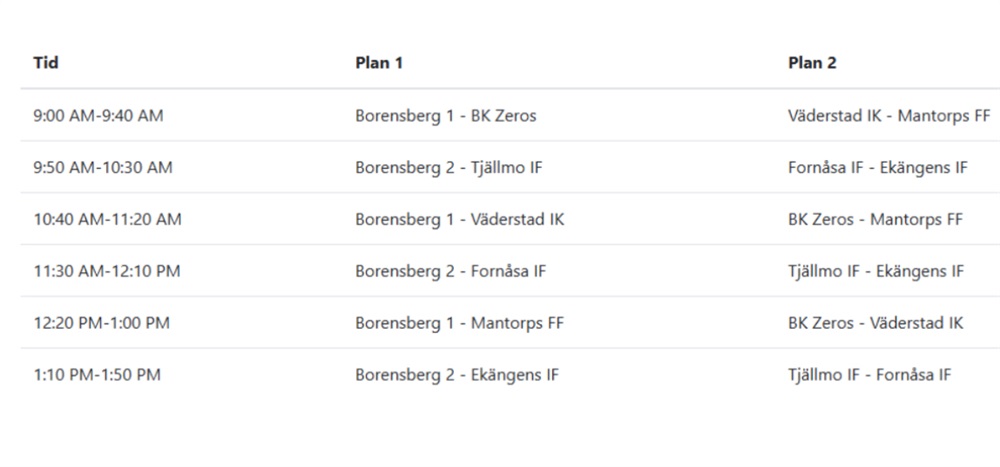The width and height of the screenshot is (1000, 467).
Task: Select the 9:50 AM-10:30 AM time cell
Action: [x=103, y=168]
